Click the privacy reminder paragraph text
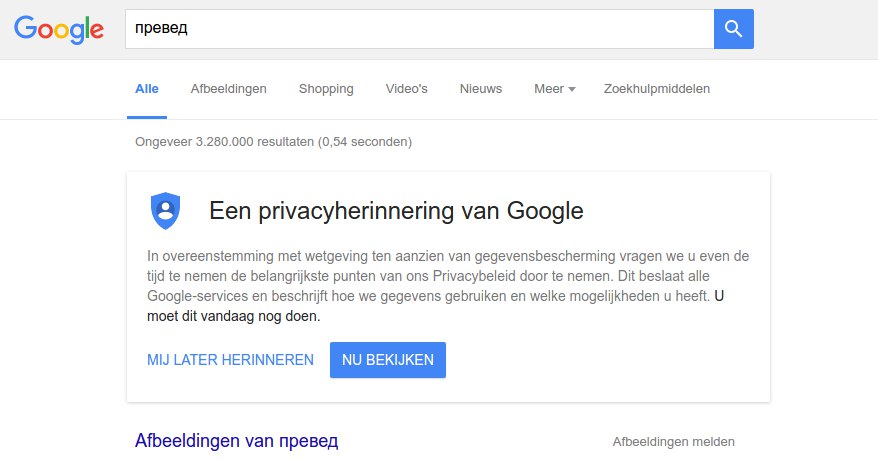The width and height of the screenshot is (878, 462). 448,286
